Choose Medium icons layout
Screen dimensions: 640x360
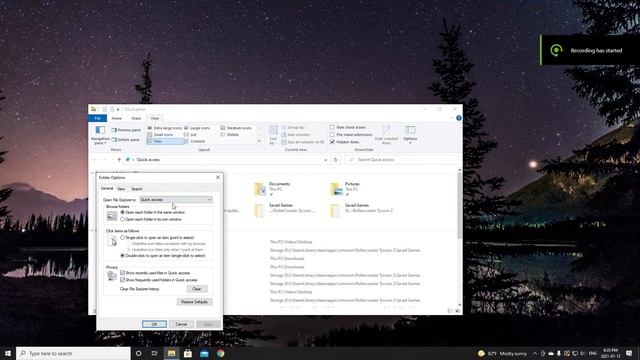pyautogui.click(x=236, y=128)
